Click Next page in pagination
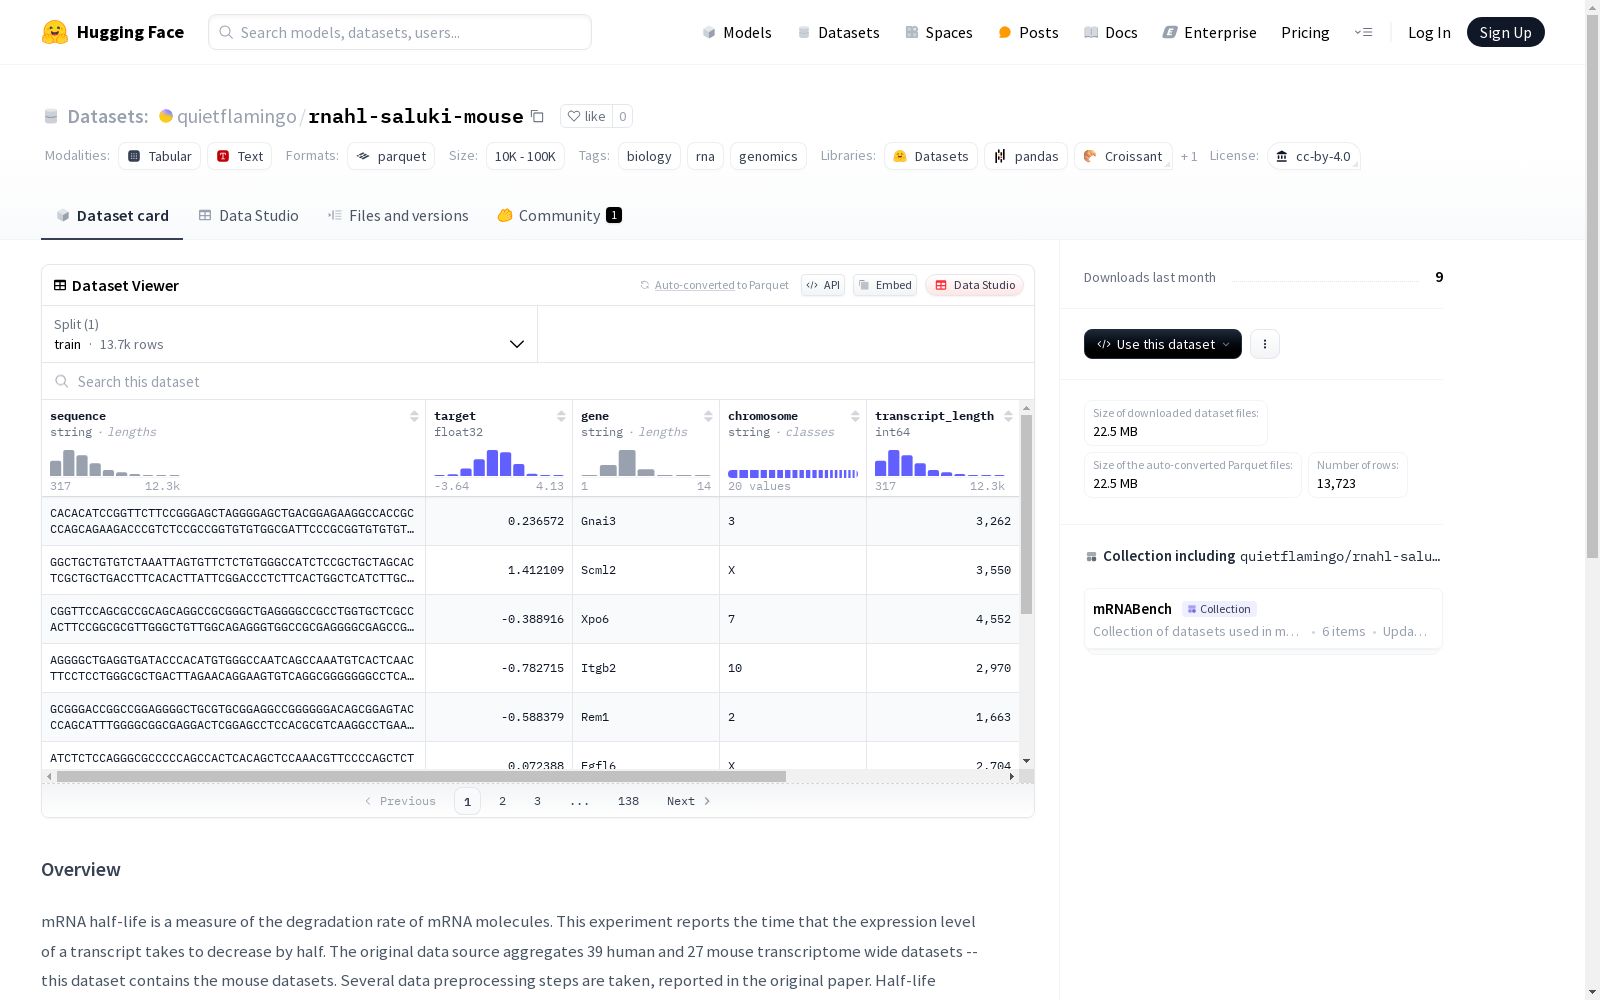Viewport: 1600px width, 1000px height. click(x=689, y=801)
